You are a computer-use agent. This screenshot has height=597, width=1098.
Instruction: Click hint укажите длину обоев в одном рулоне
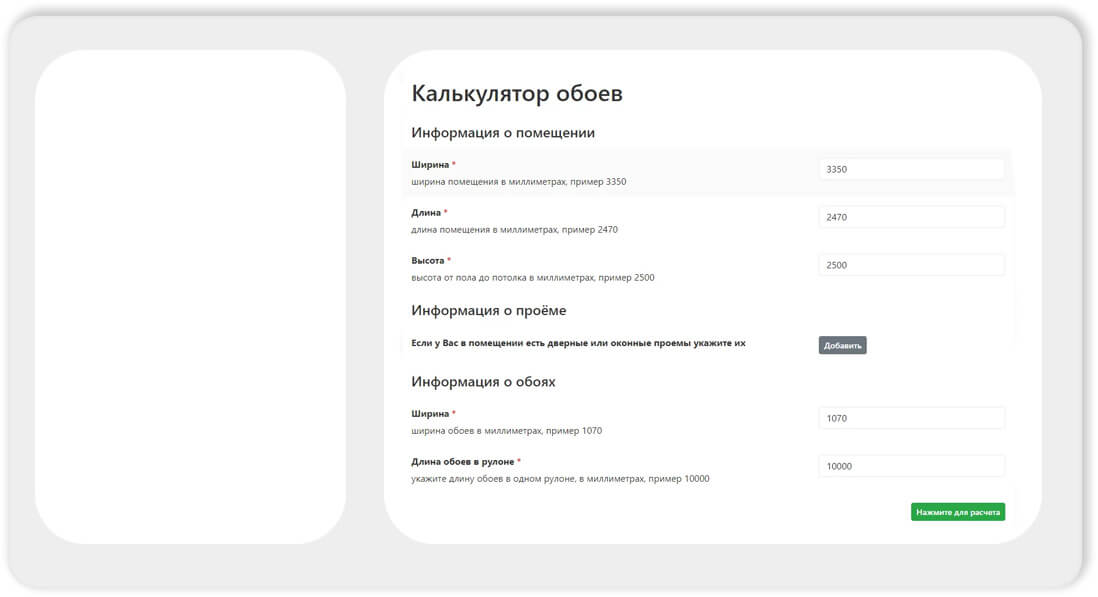point(560,479)
